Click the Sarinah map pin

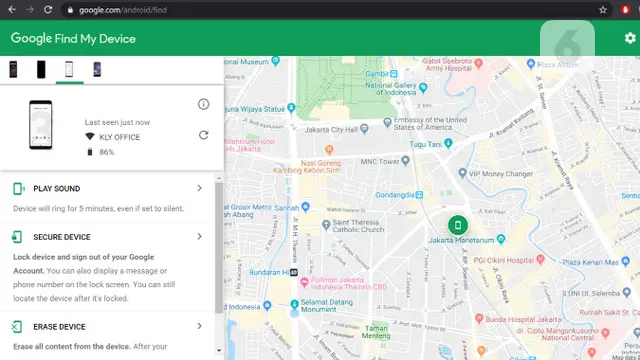(305, 207)
